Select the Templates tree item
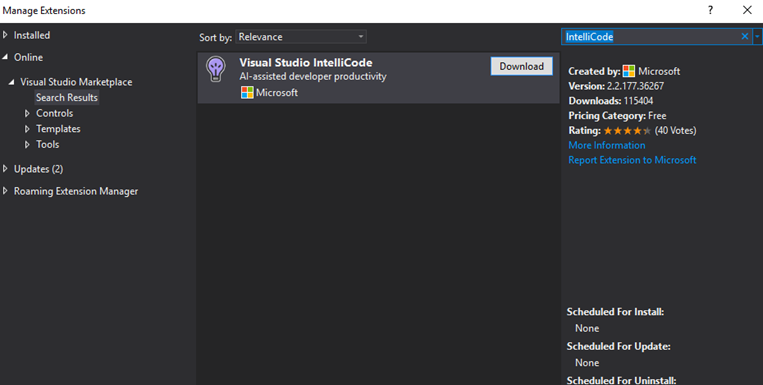The height and width of the screenshot is (385, 763). tap(58, 128)
